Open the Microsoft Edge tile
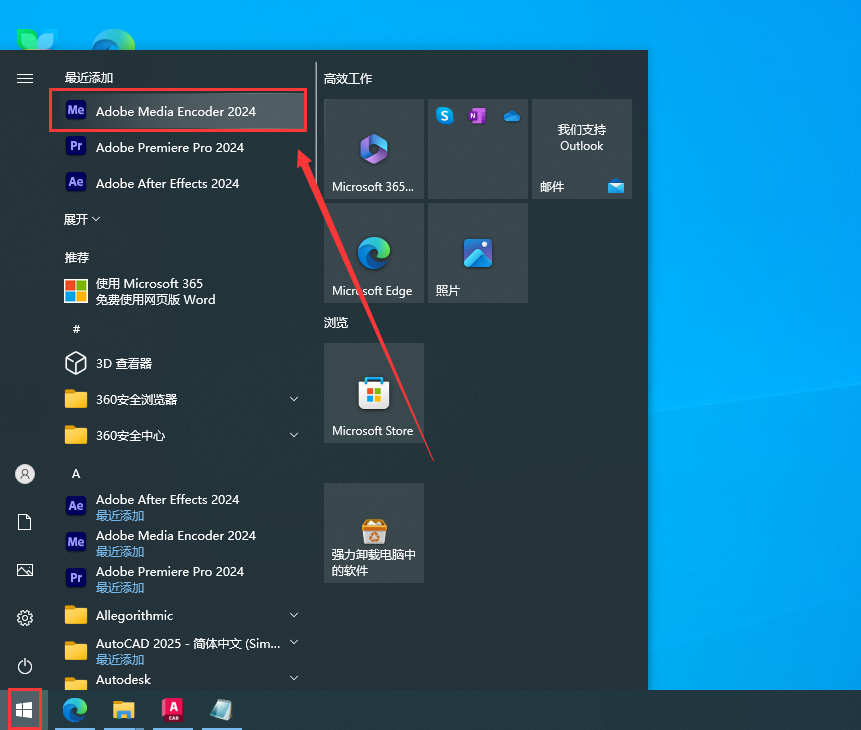 [x=374, y=253]
